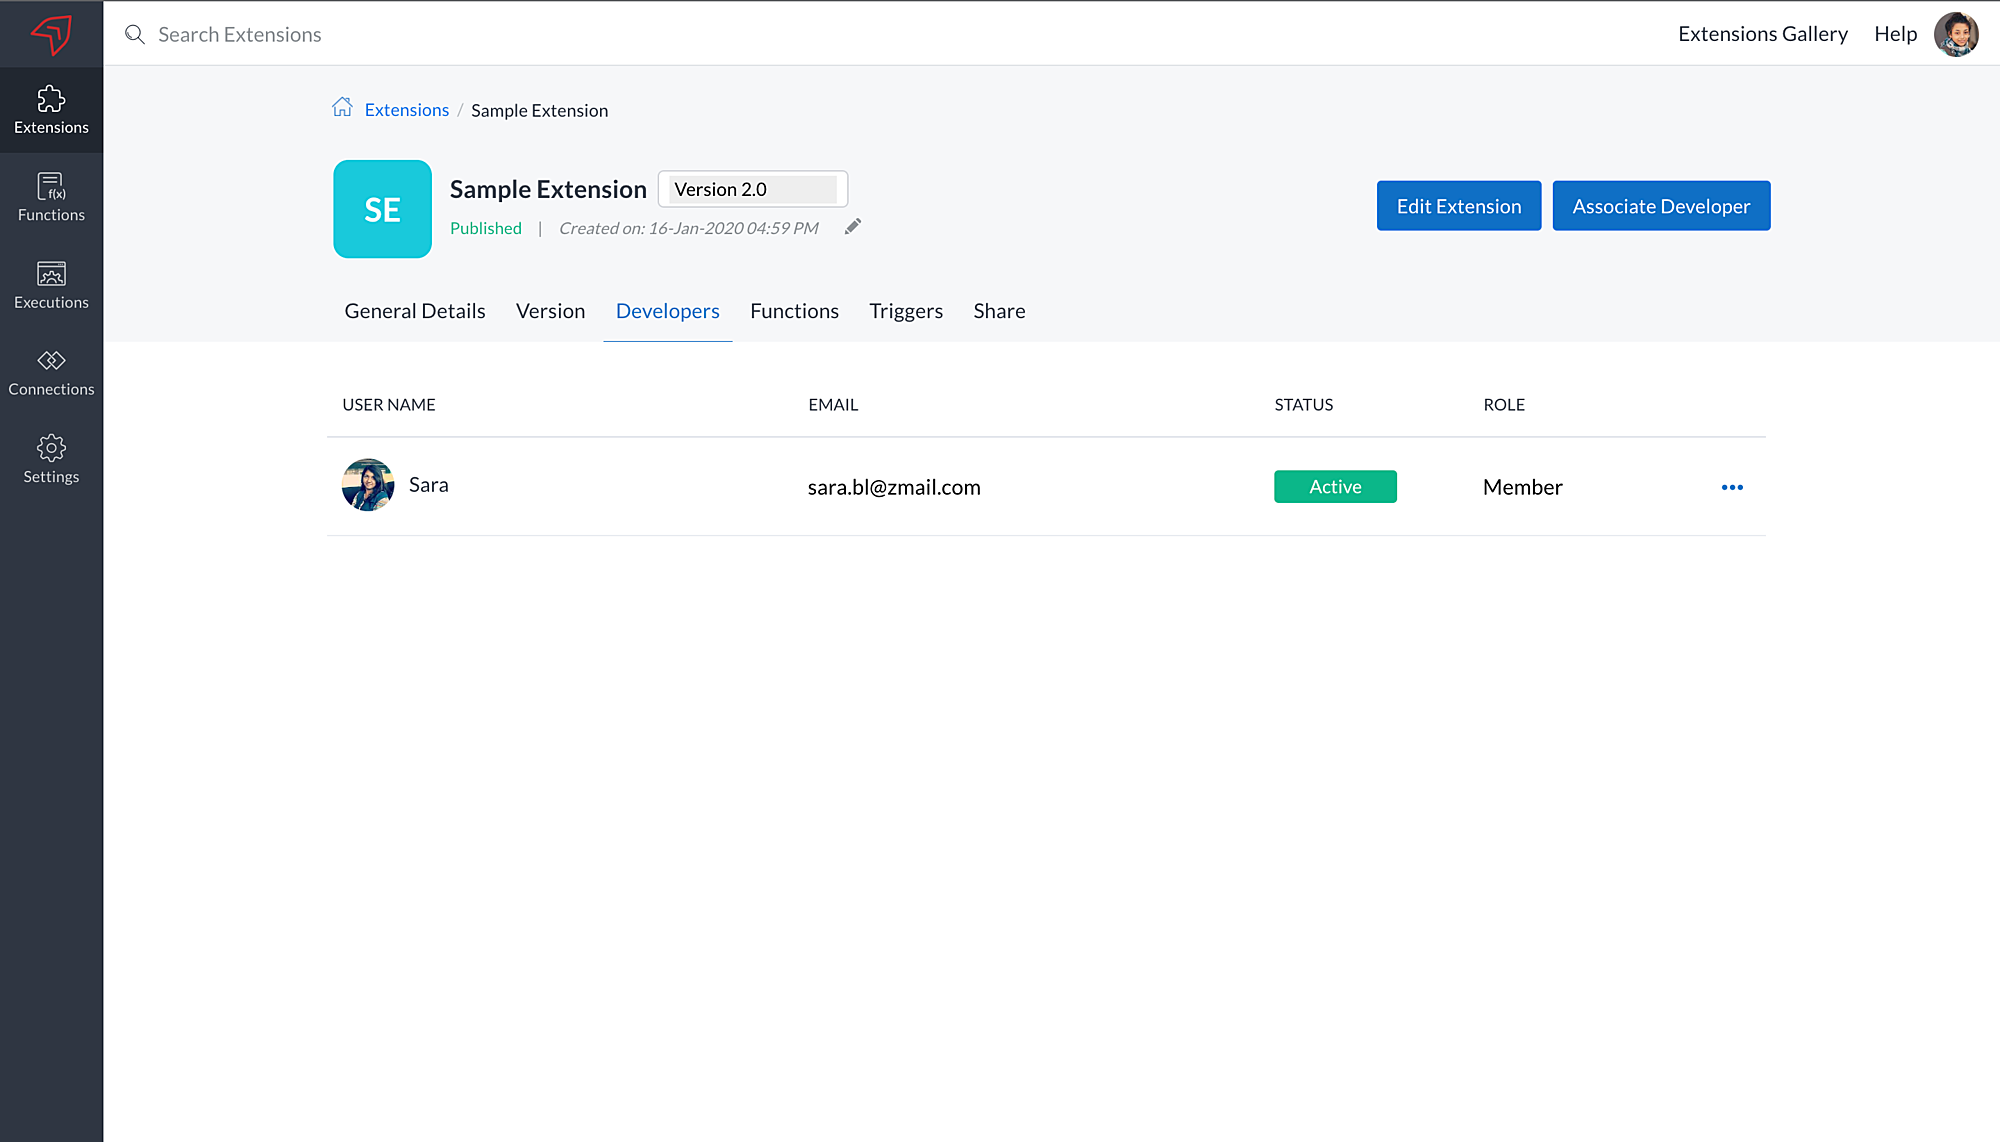The image size is (2000, 1142).
Task: Open the user profile avatar menu
Action: 1956,34
